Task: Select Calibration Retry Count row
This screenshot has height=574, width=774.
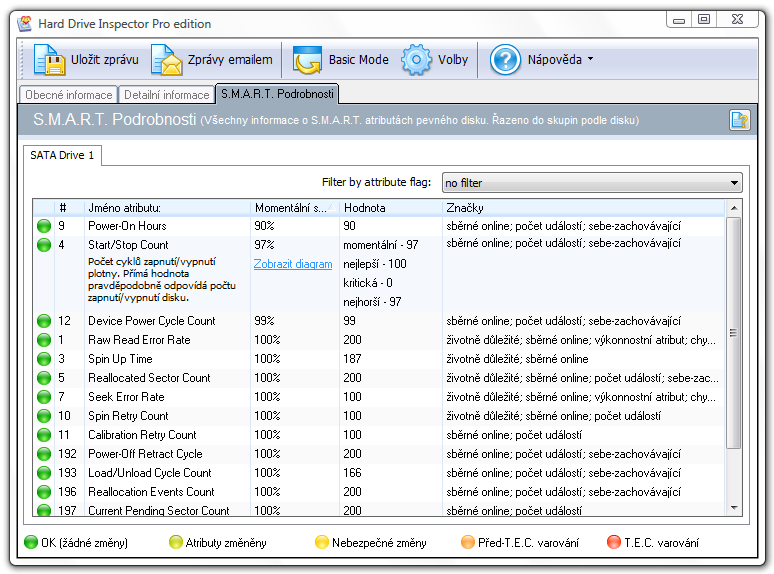Action: 379,435
